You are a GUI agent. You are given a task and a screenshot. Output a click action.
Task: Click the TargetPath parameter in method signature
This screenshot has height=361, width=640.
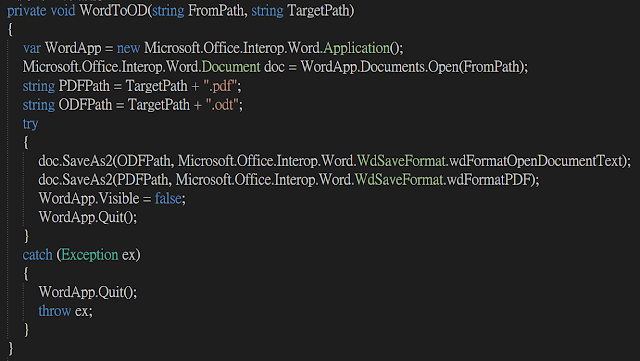[318, 11]
